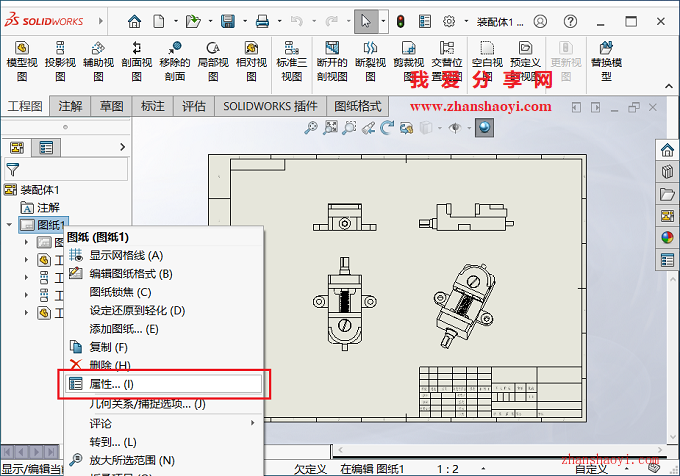Switch to the PropertyManager tab icon
The image size is (680, 476).
(46, 148)
